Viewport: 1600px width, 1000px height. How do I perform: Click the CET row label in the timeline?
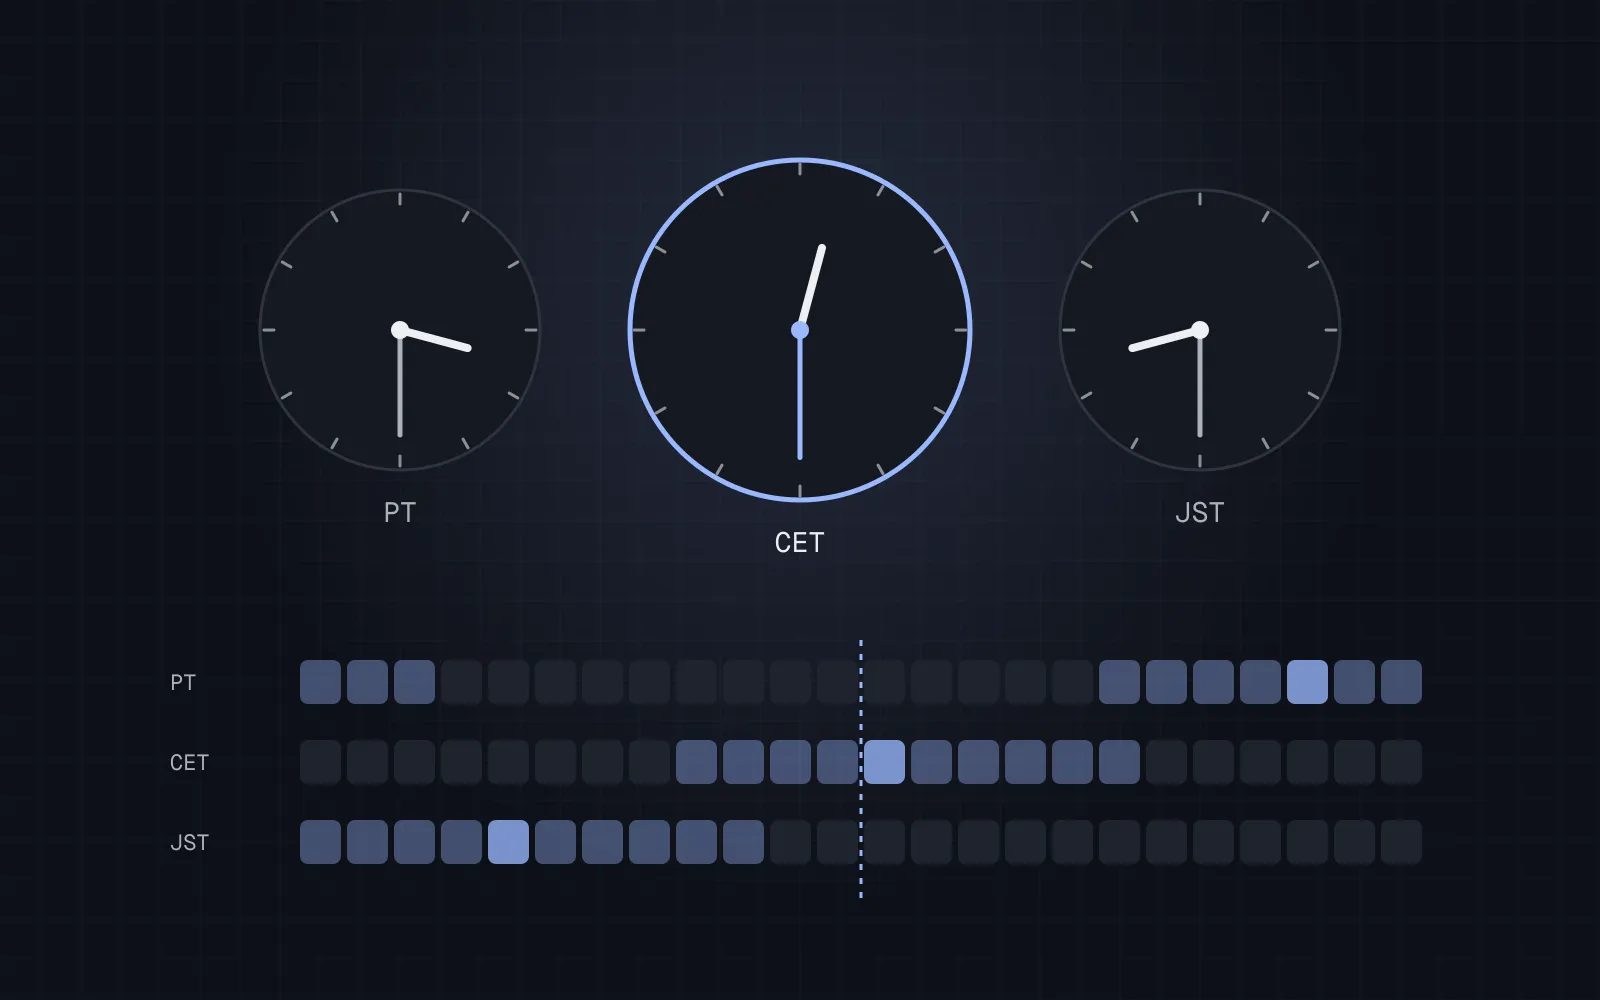click(189, 762)
